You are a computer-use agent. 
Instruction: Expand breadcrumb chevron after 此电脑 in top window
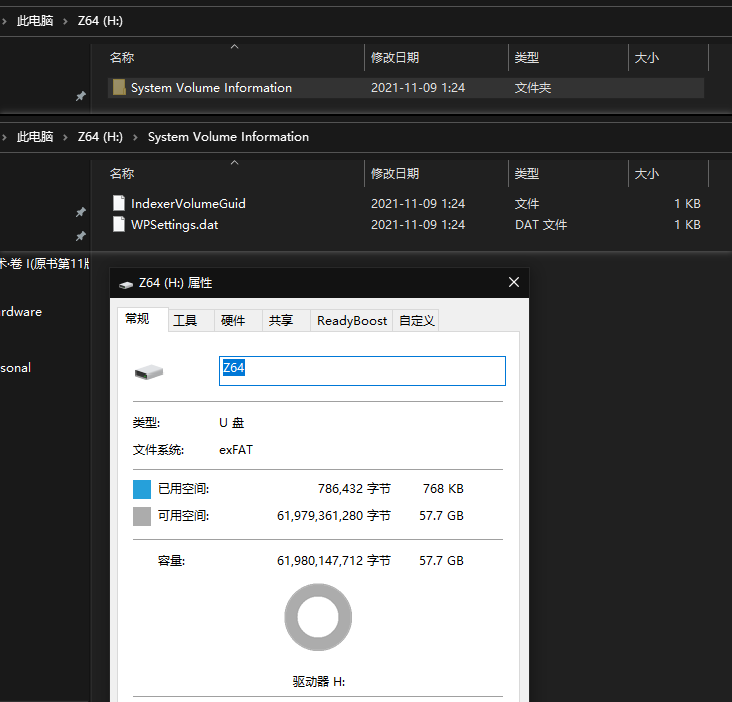point(66,21)
